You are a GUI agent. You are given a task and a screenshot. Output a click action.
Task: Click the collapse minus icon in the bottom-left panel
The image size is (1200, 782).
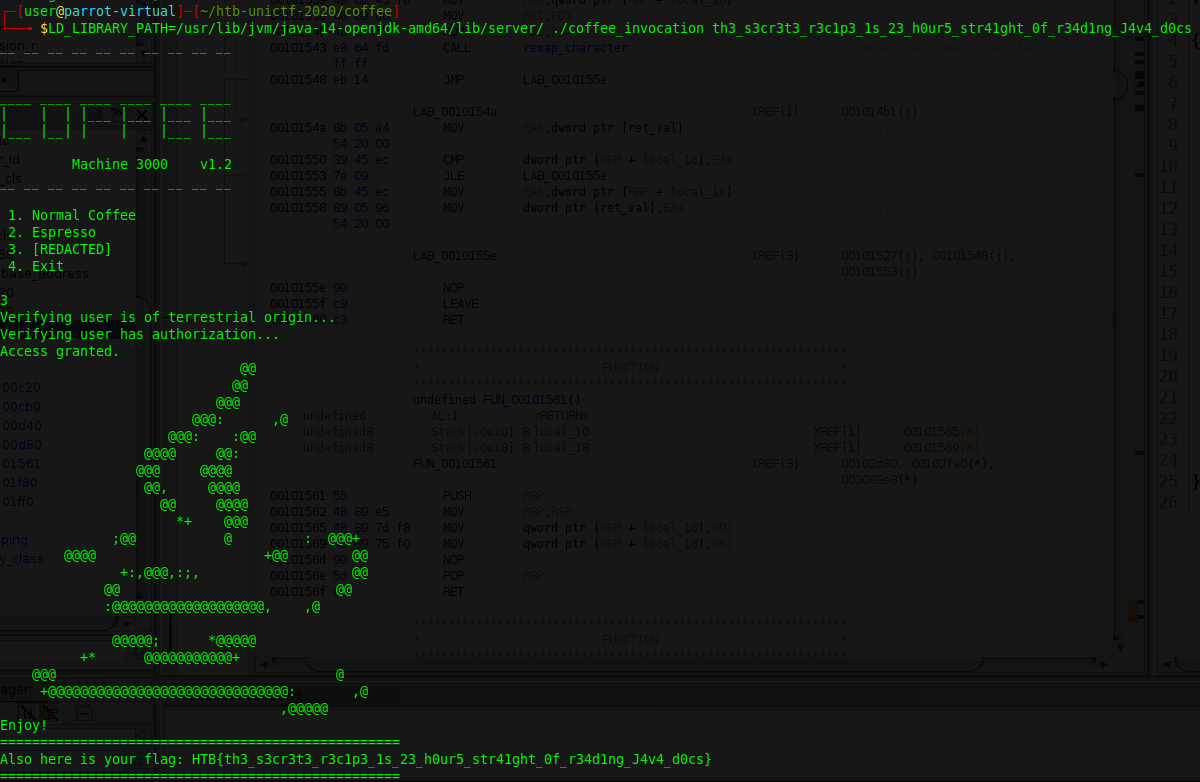tap(85, 713)
